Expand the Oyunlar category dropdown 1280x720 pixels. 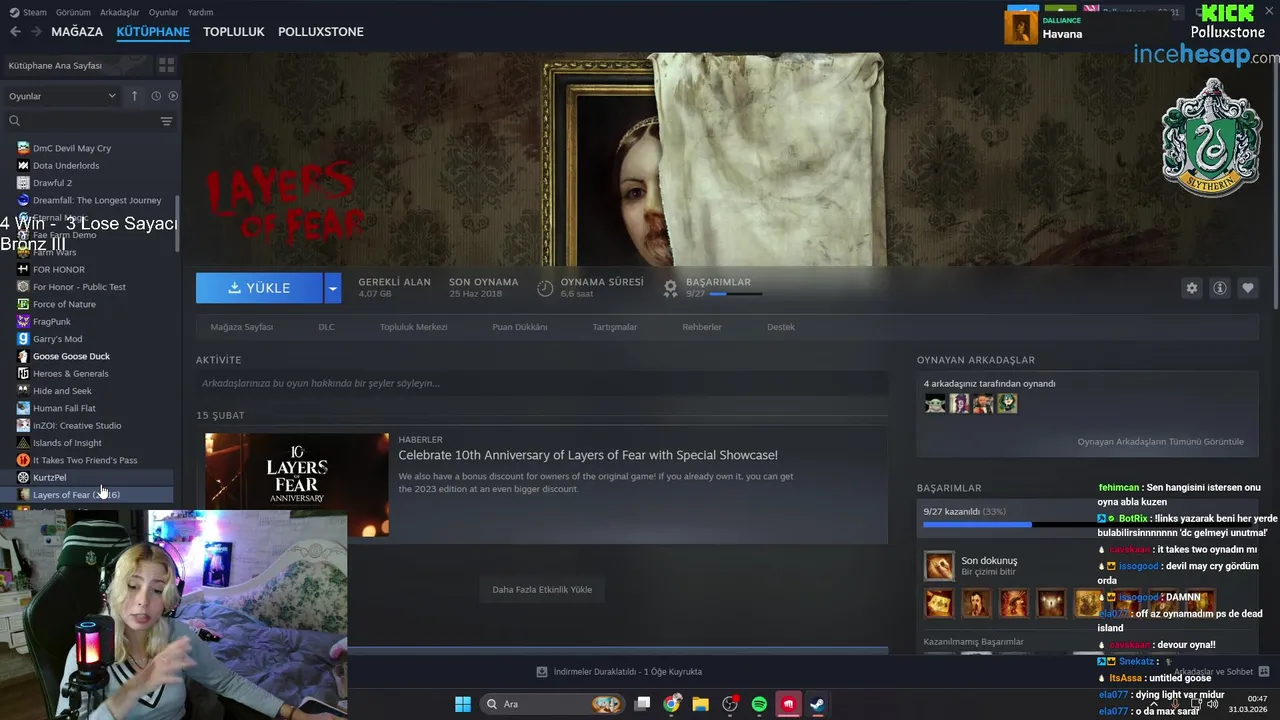click(x=62, y=96)
